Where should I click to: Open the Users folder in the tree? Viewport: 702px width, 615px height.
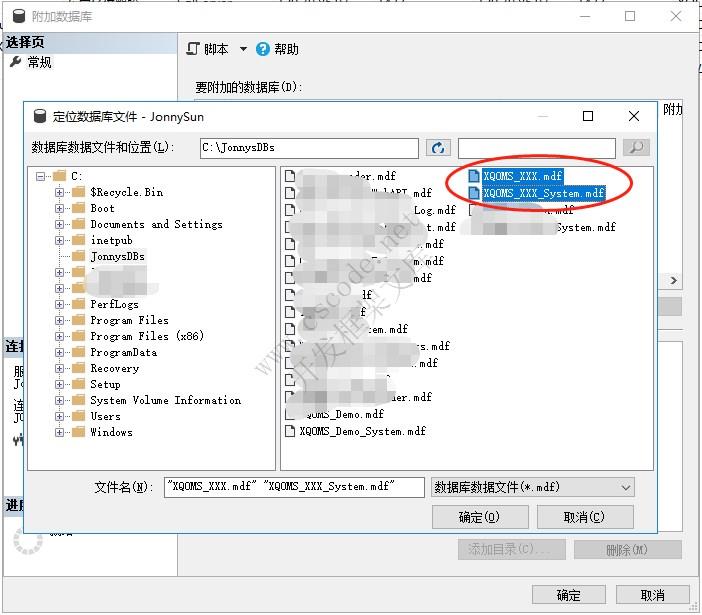click(105, 416)
